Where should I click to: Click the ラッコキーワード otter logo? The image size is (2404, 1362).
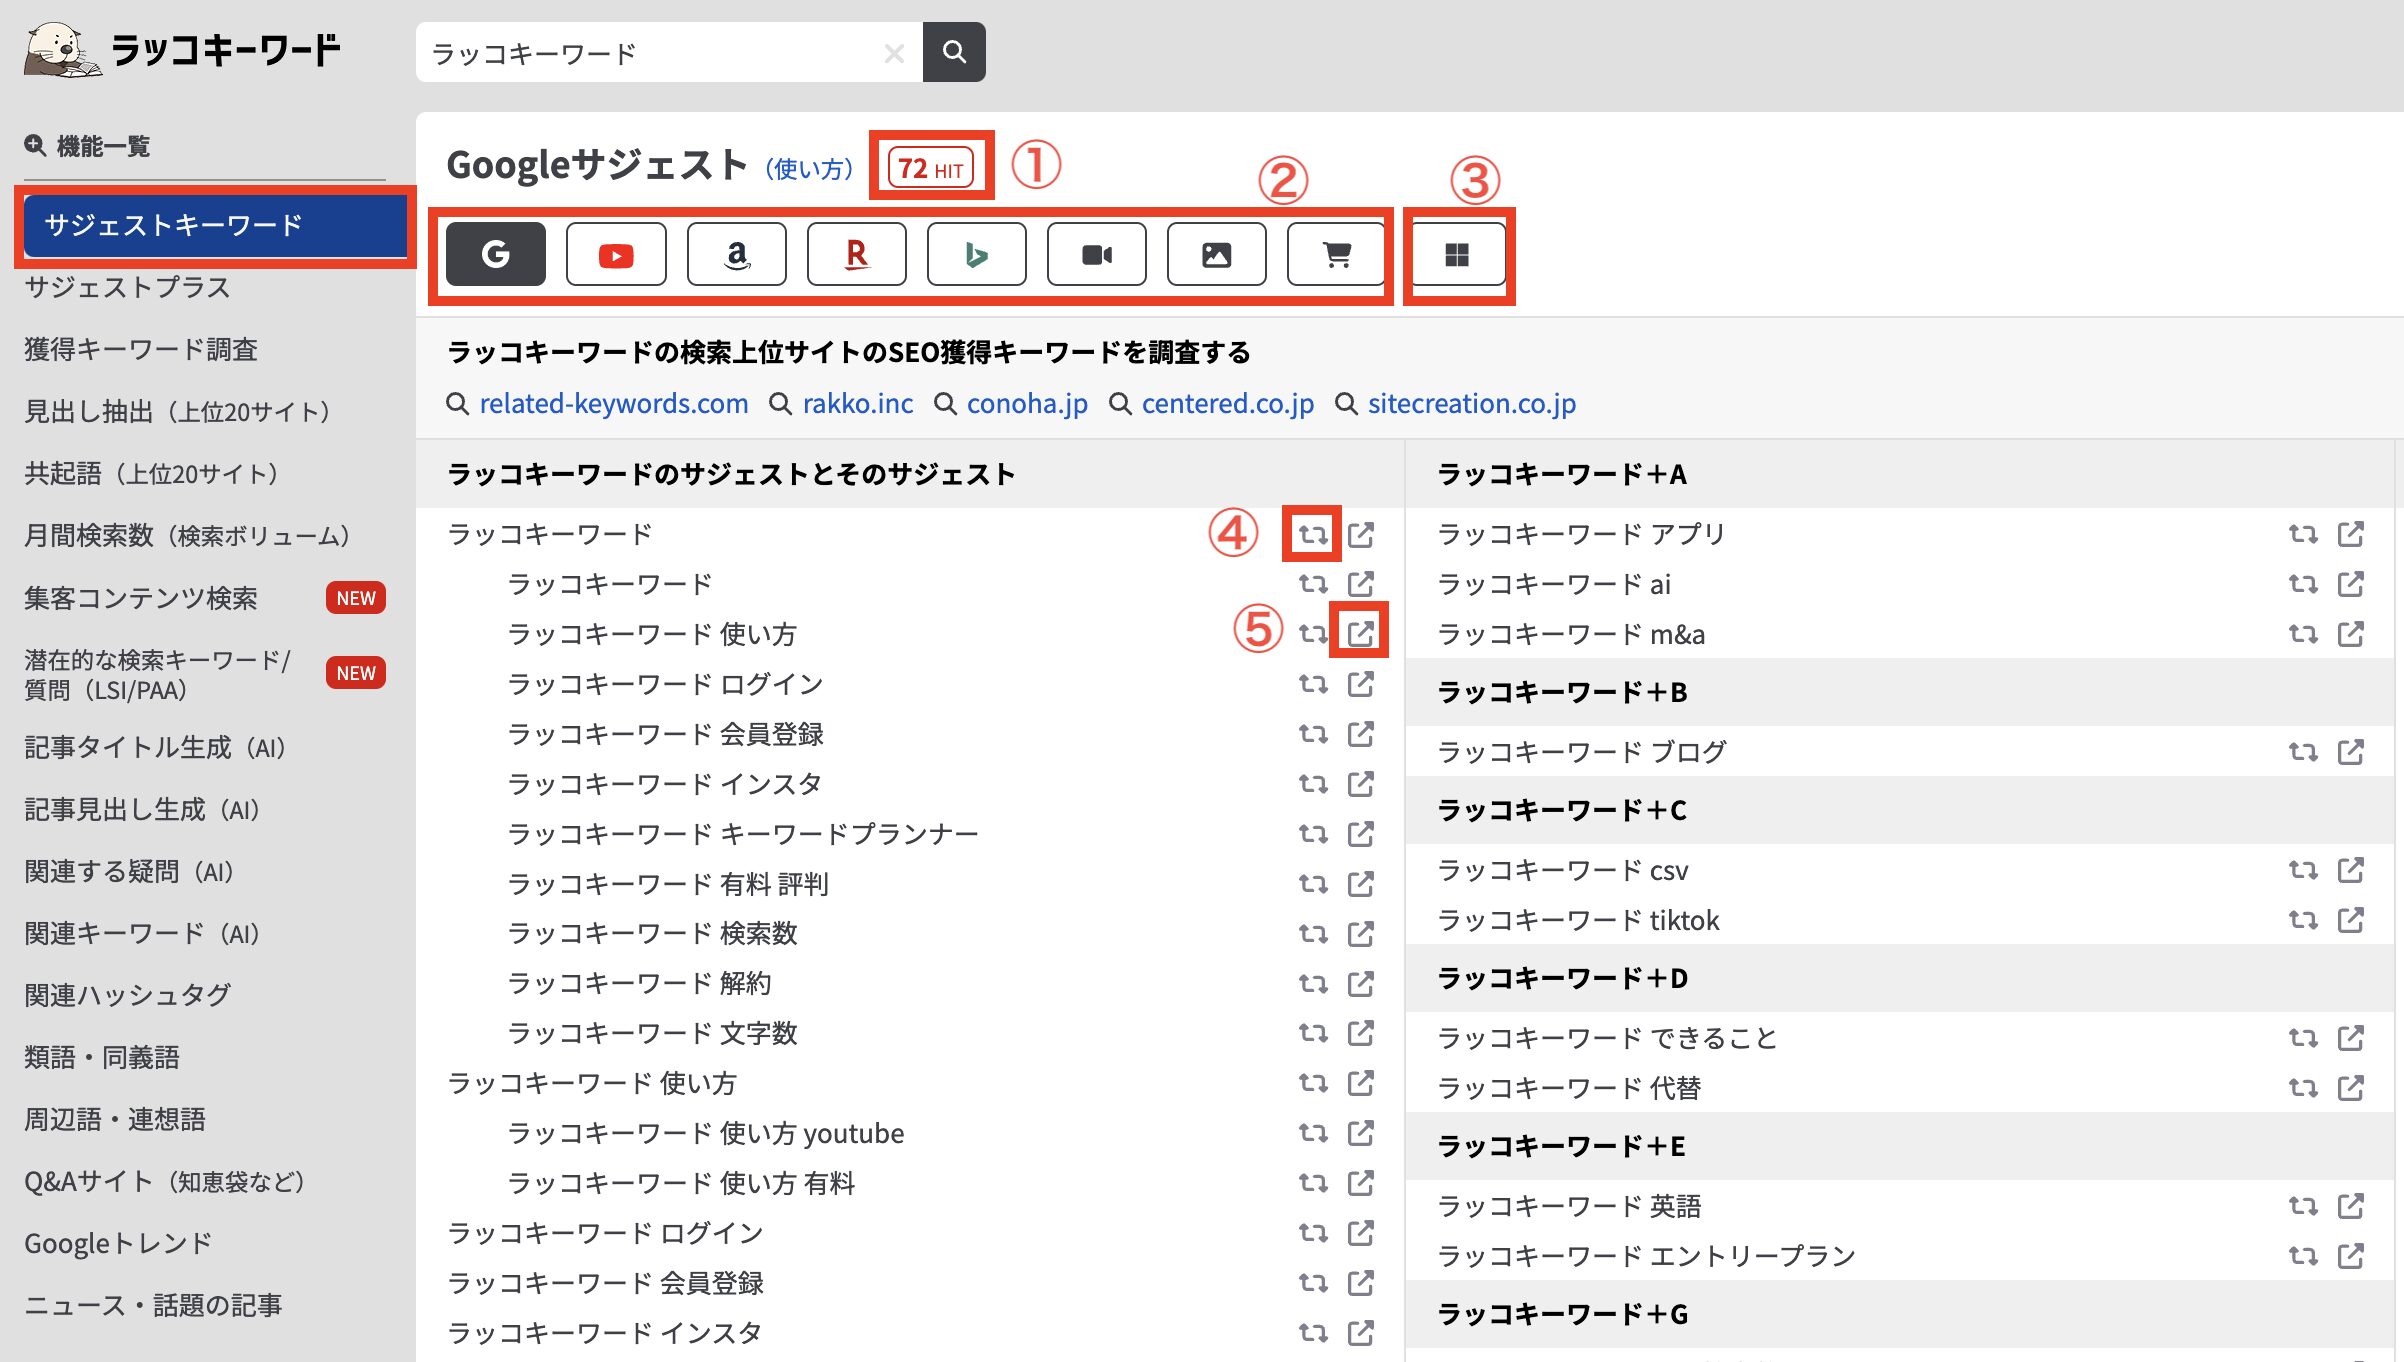point(182,50)
